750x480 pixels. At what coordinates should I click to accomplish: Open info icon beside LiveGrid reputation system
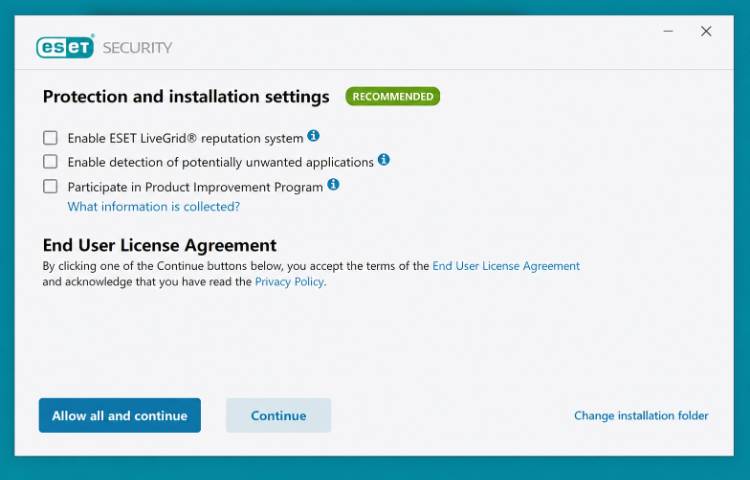313,136
